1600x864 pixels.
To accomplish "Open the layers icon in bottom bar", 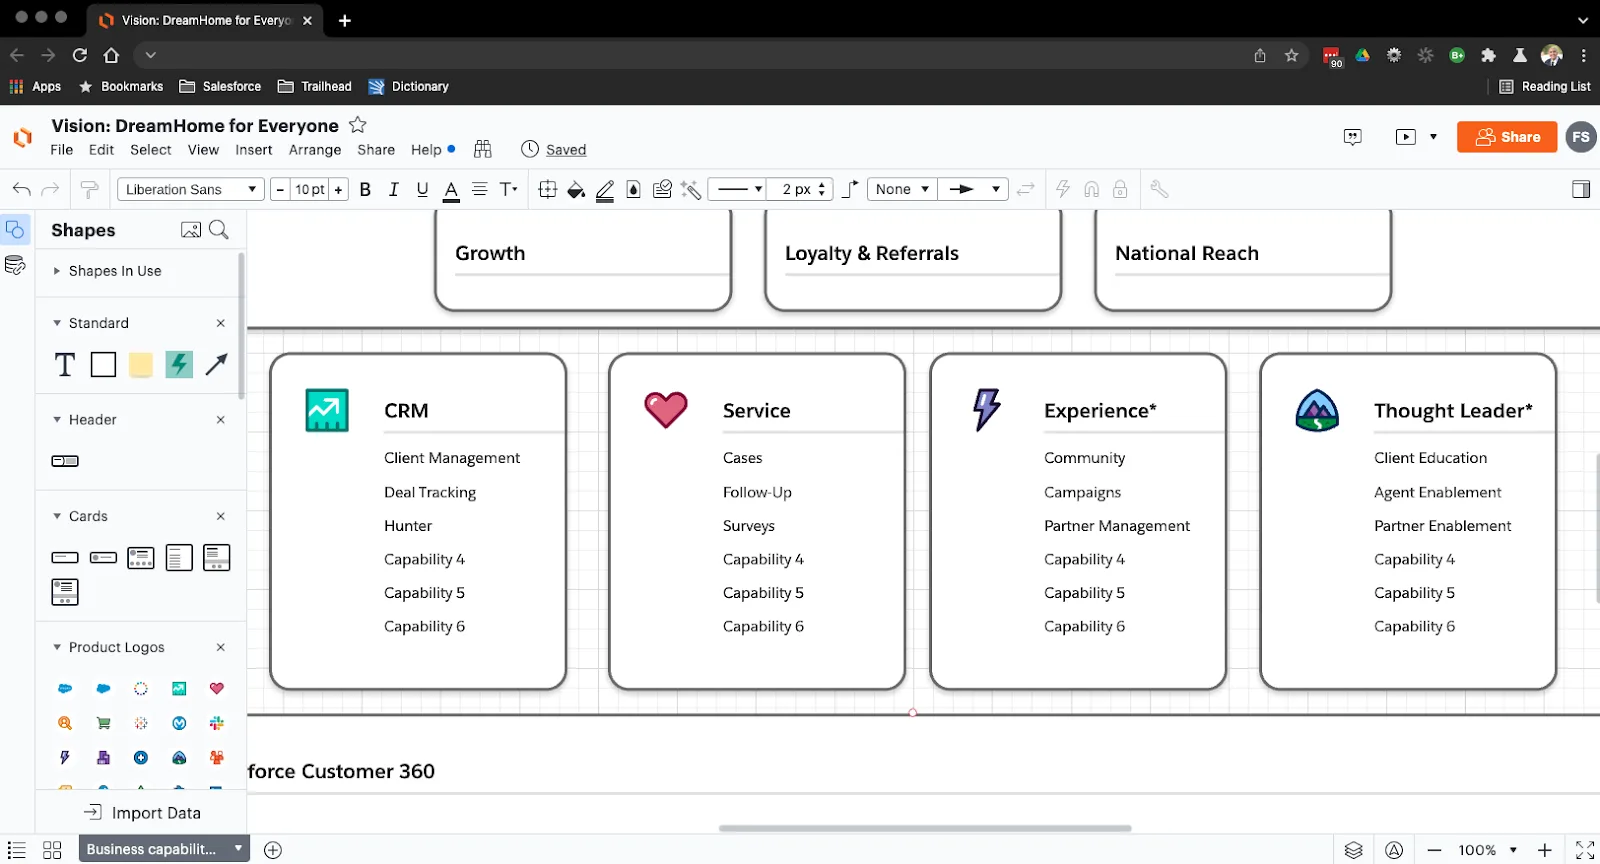I will [1354, 850].
